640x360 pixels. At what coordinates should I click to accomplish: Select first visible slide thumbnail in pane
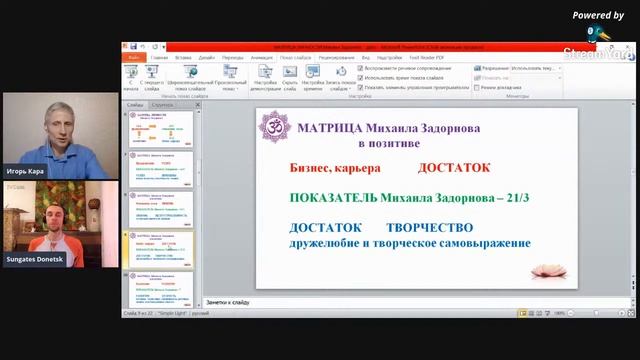coord(161,129)
